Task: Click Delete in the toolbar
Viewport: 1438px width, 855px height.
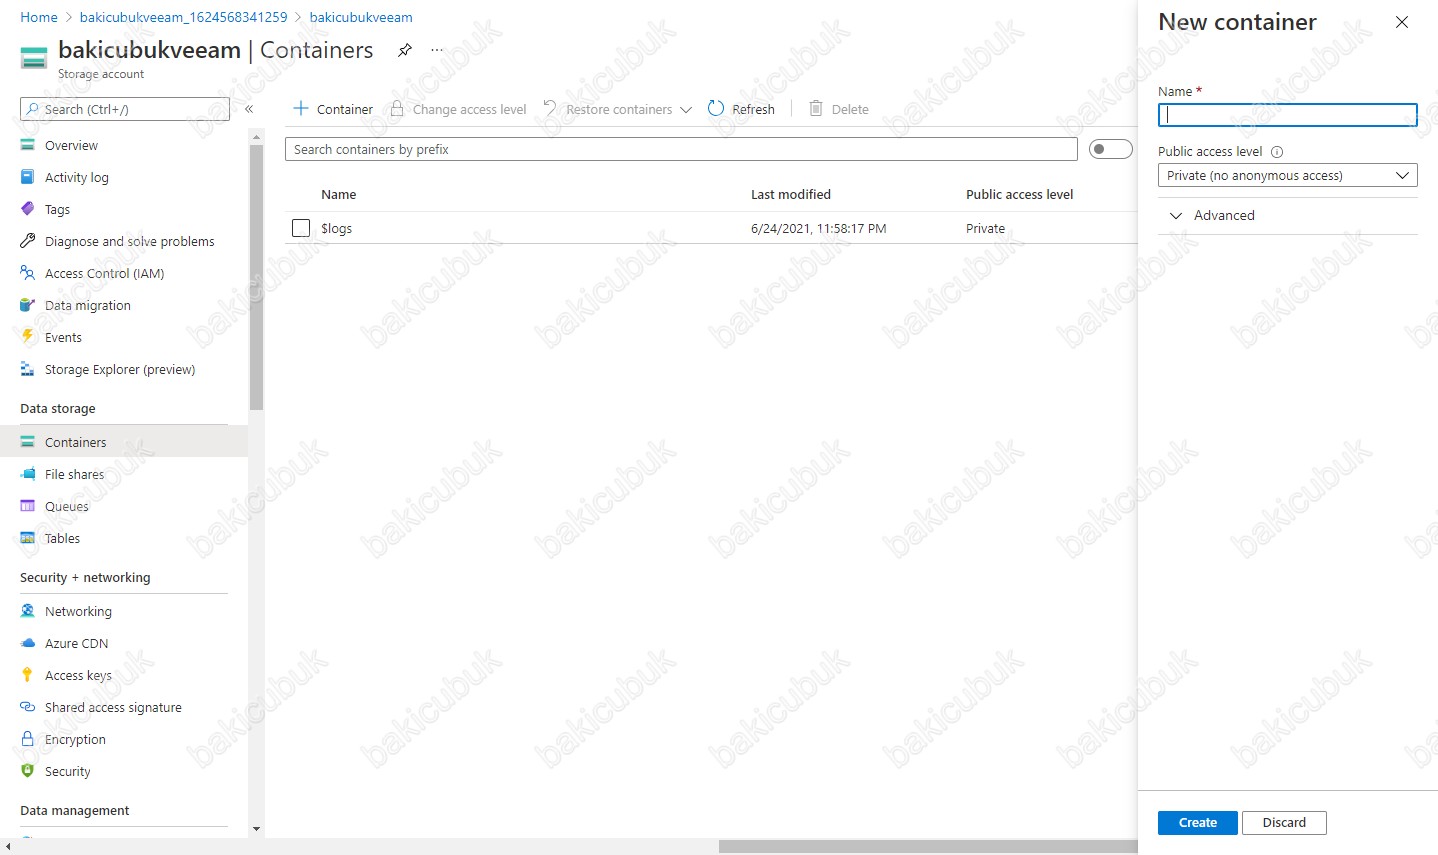Action: coord(838,109)
